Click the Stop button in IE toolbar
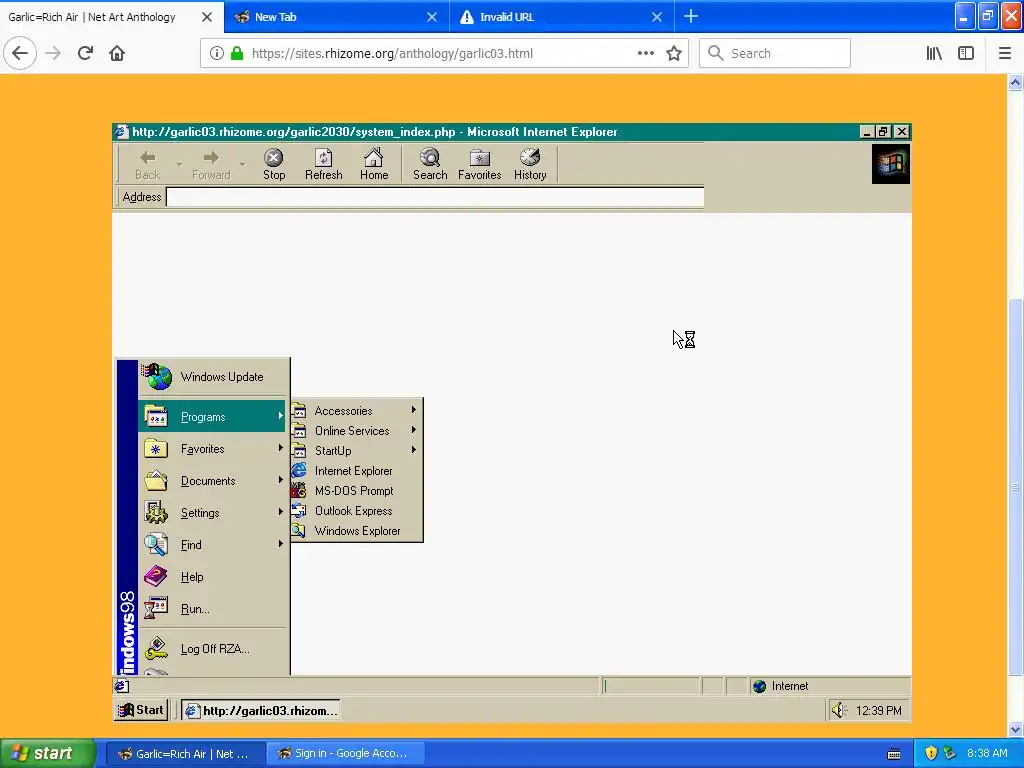1024x768 pixels. coord(274,165)
